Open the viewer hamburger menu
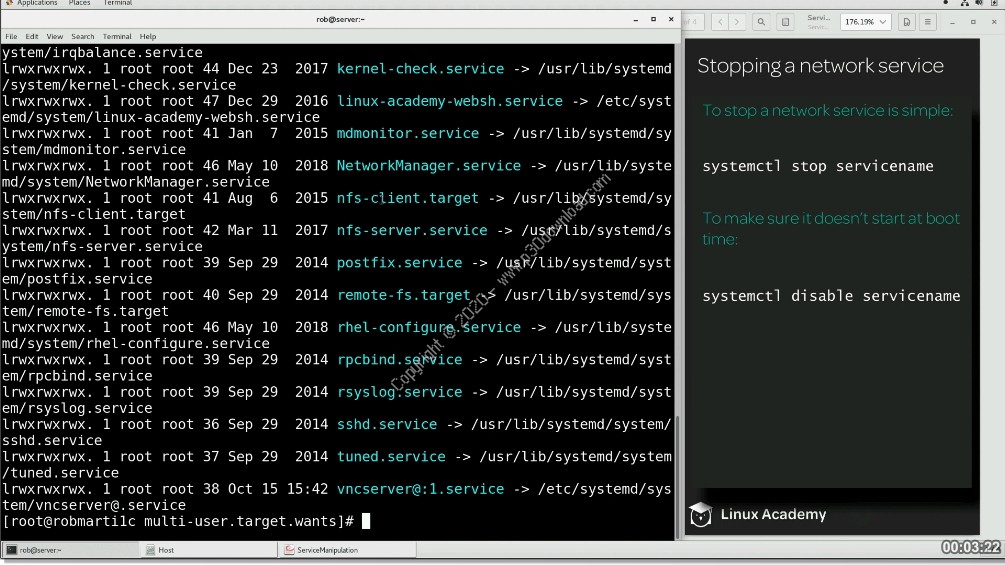1005x565 pixels. [x=929, y=21]
